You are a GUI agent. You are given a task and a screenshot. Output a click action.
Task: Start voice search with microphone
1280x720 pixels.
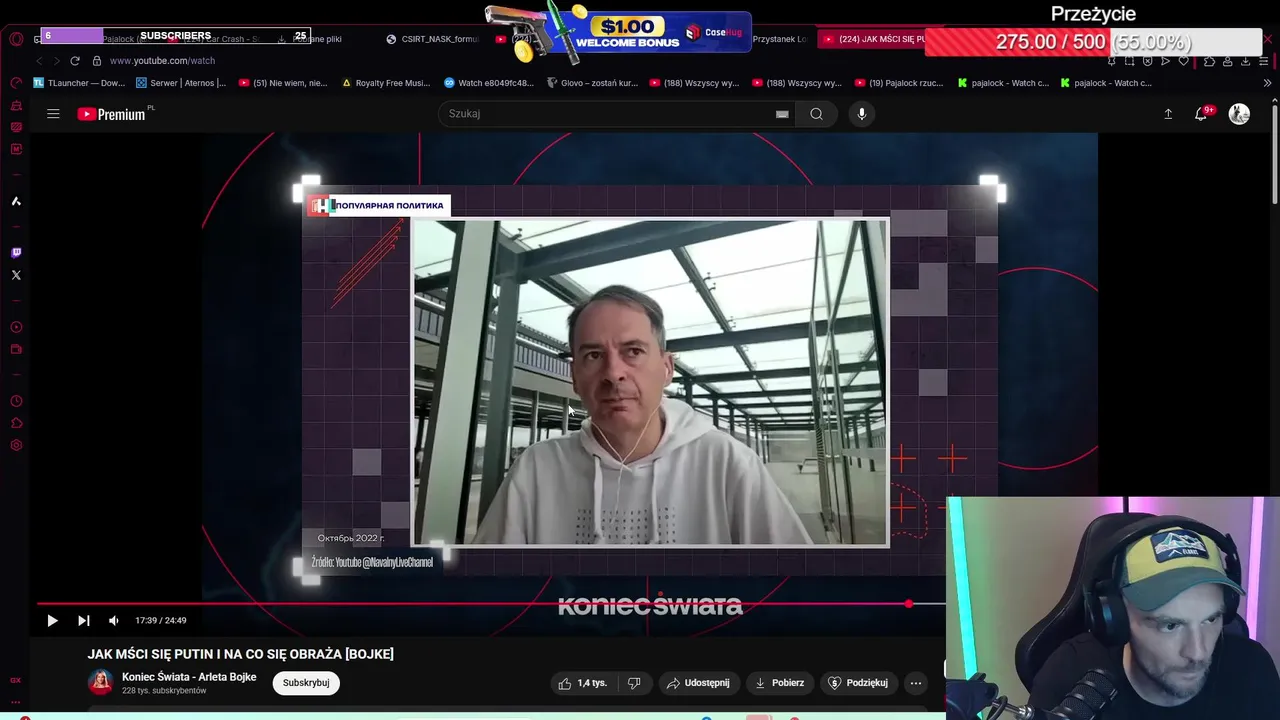(x=862, y=114)
